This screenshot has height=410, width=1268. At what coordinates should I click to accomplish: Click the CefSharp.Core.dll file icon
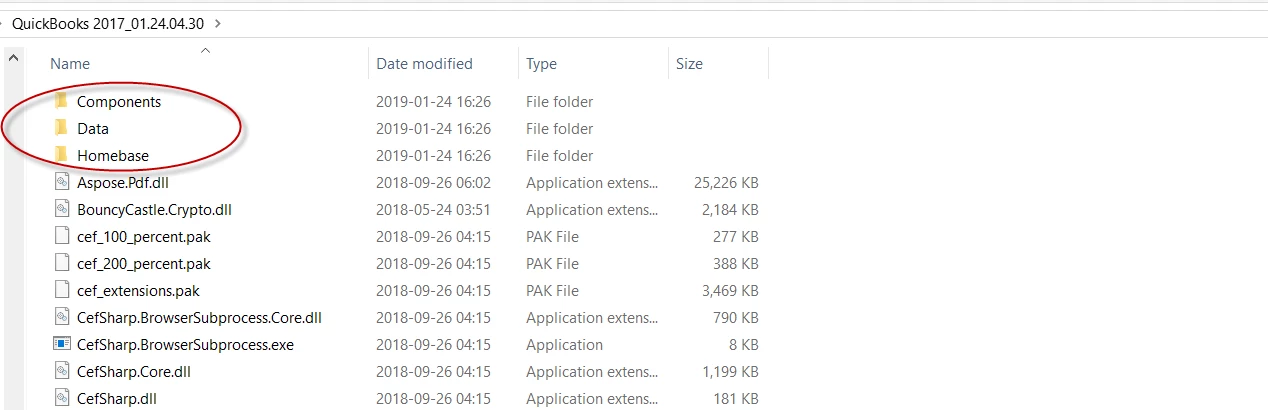click(61, 372)
